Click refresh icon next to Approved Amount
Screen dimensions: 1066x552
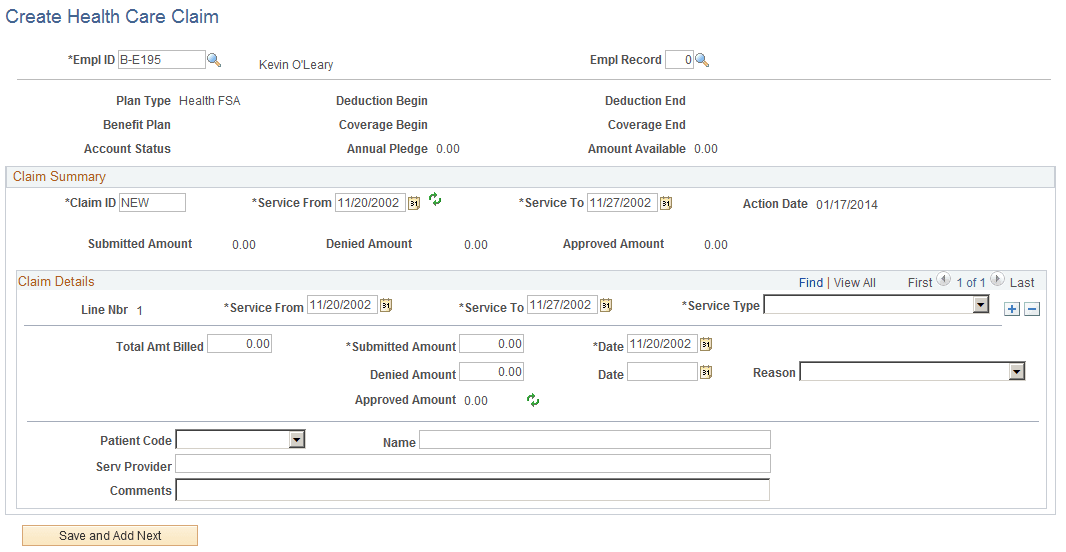point(533,400)
